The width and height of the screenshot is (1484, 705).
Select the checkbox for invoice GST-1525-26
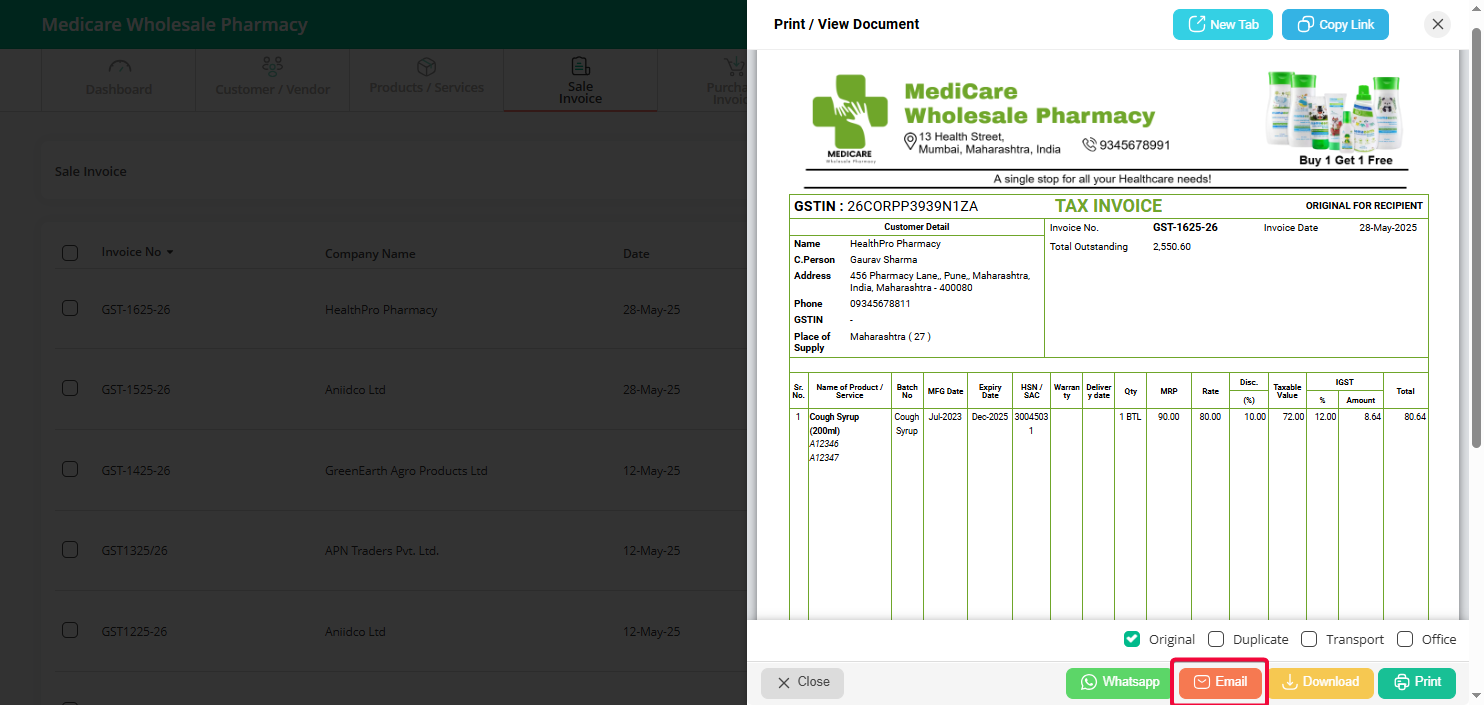coord(70,388)
